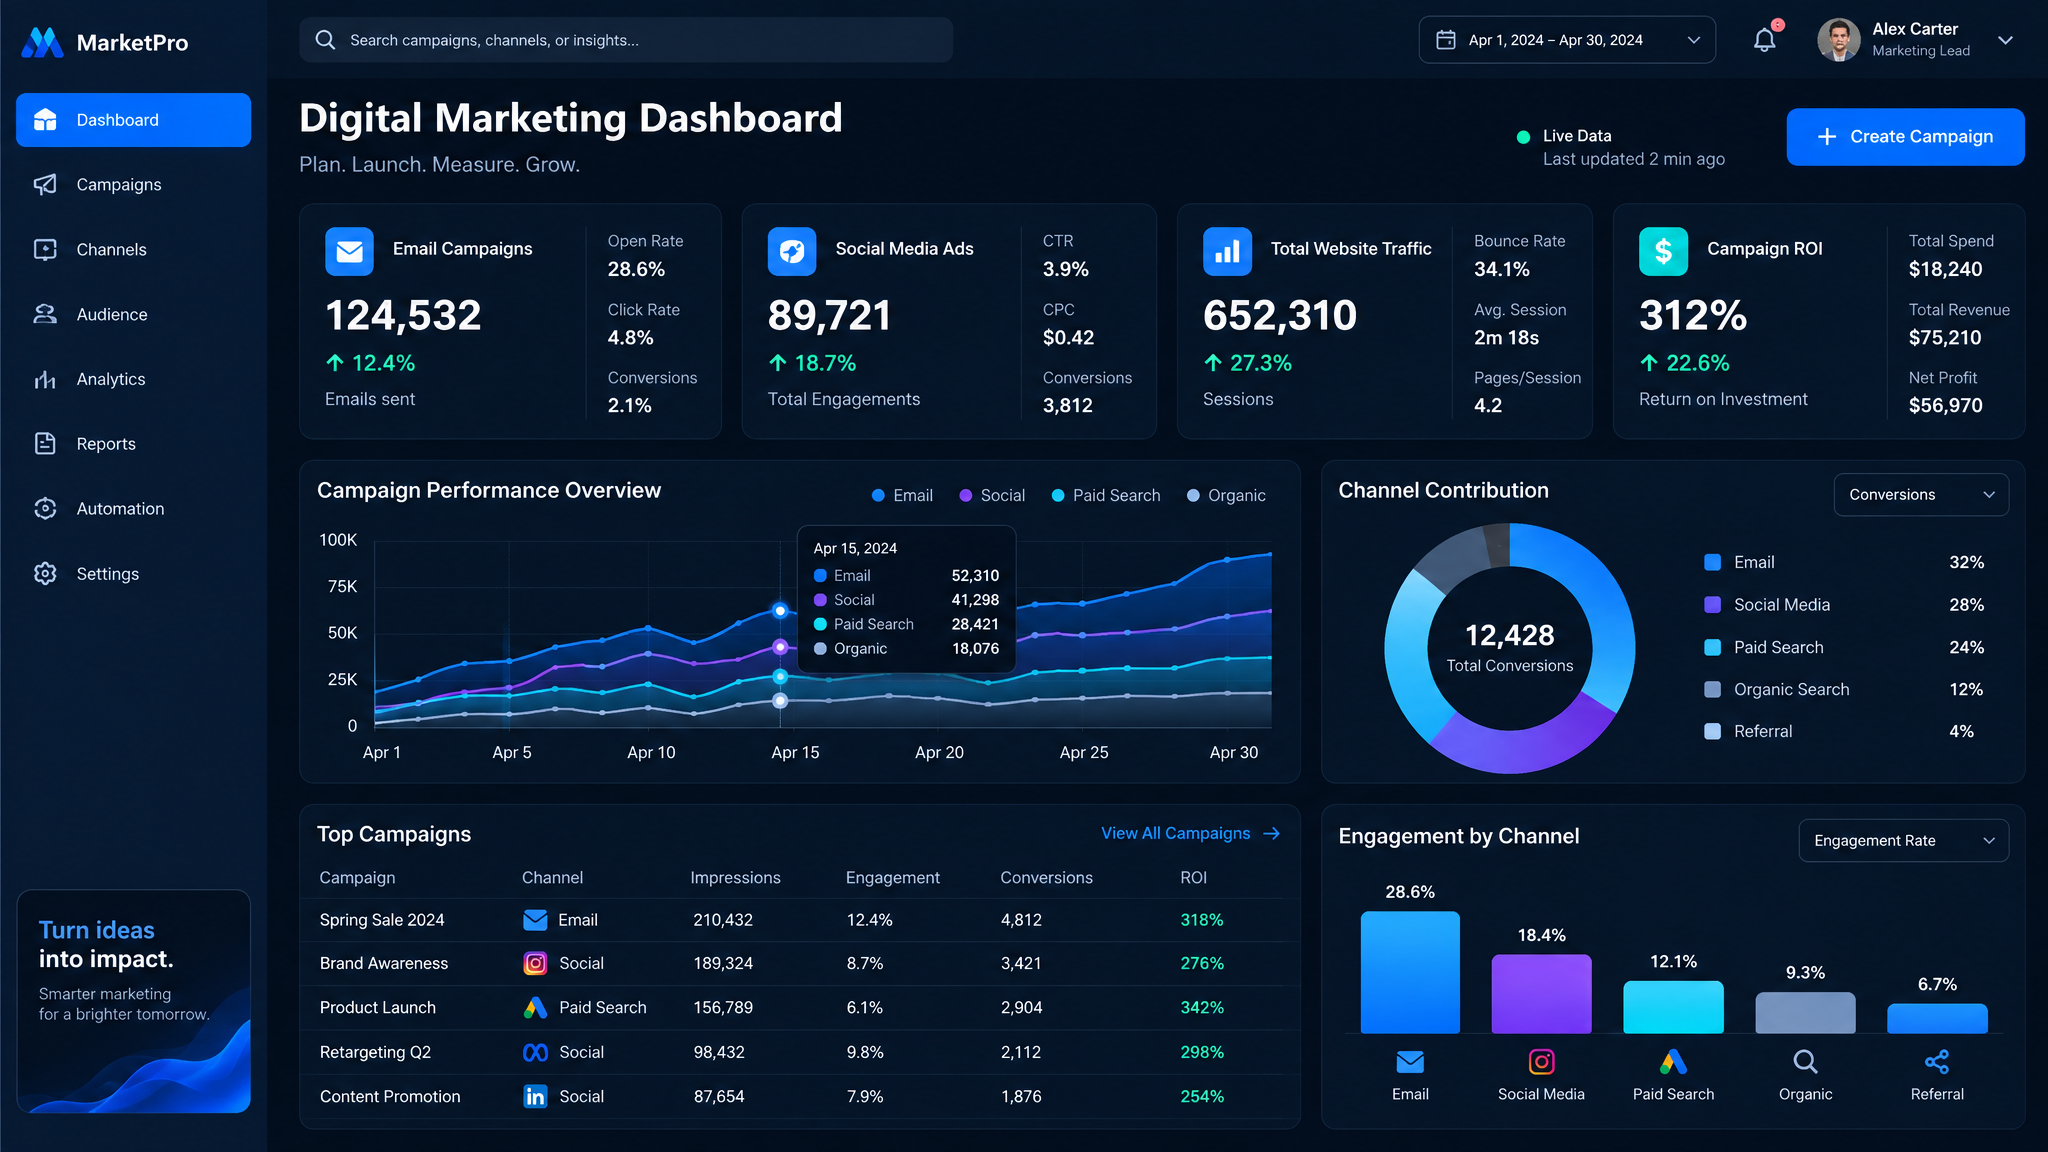Open the Engagement Rate dropdown

(x=1904, y=841)
